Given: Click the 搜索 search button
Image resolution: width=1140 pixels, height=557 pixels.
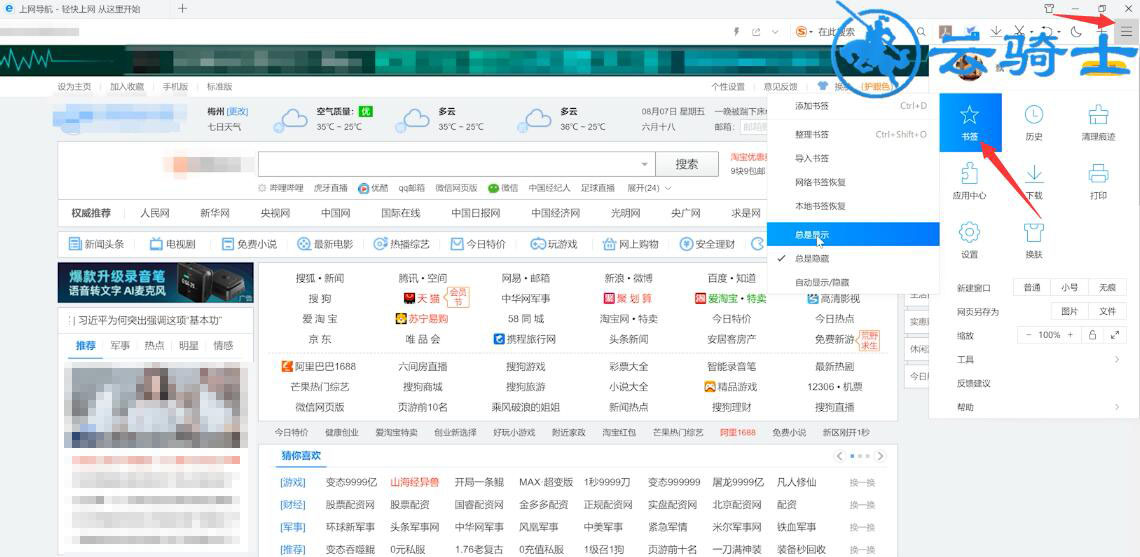Looking at the screenshot, I should tap(687, 164).
